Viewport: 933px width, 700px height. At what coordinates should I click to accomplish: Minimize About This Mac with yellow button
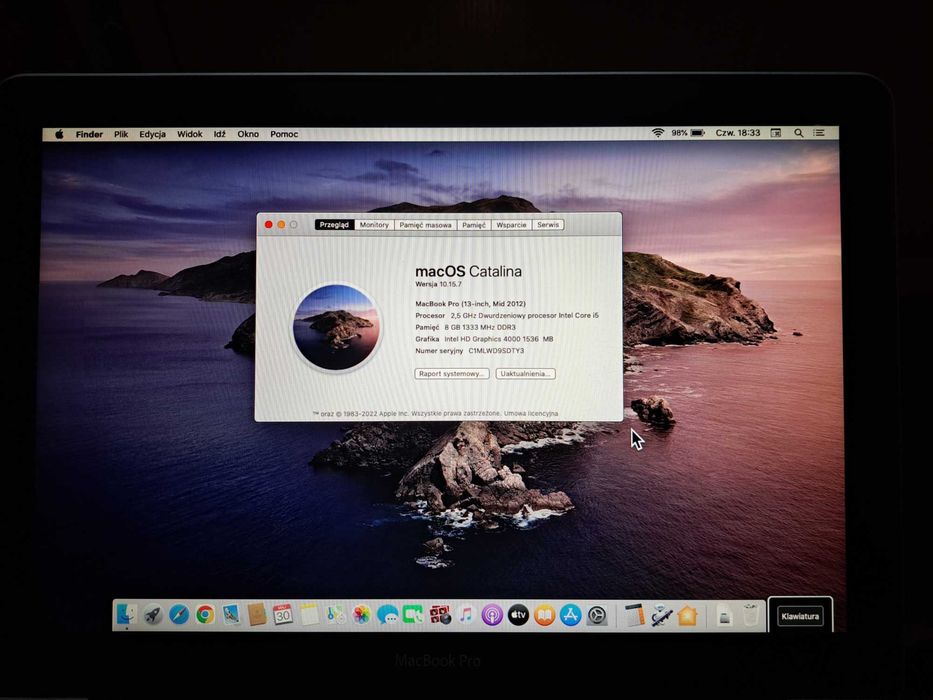click(281, 224)
